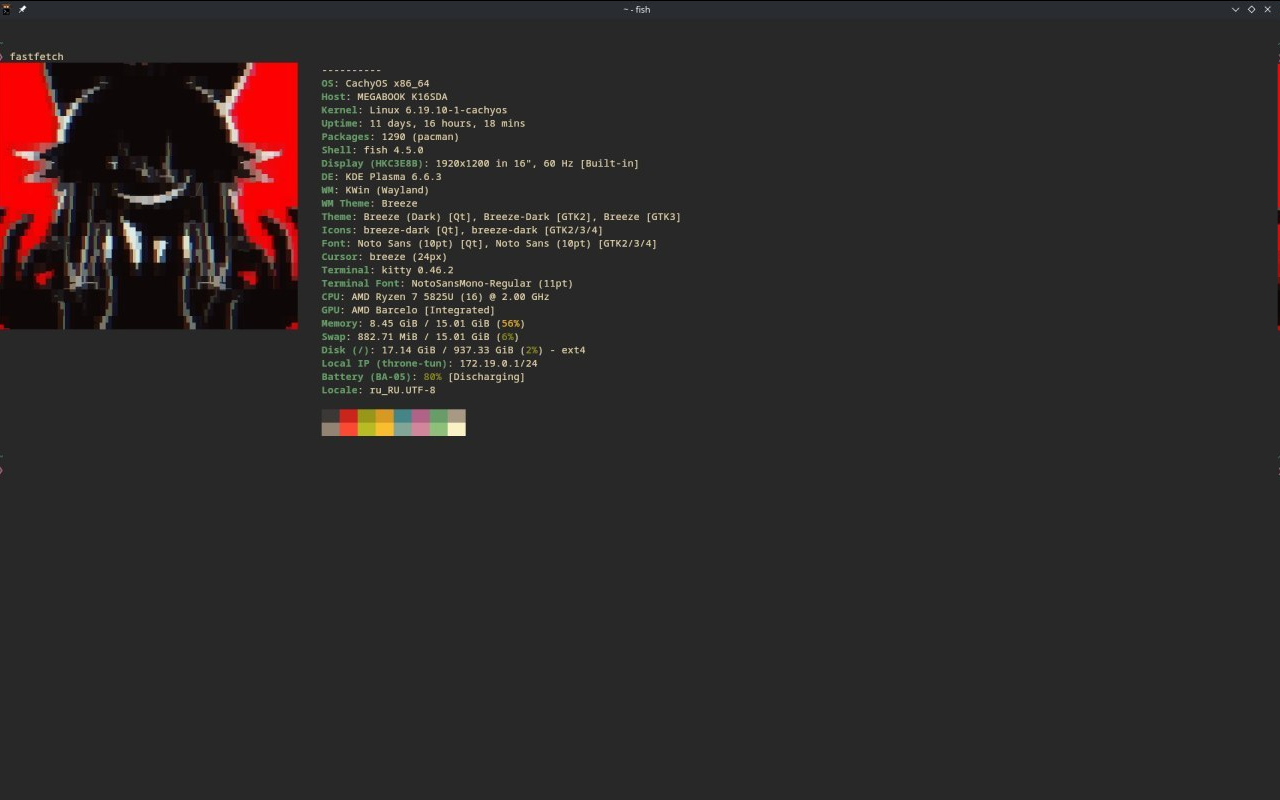Image resolution: width=1280 pixels, height=800 pixels.
Task: Click the 'Memory: 8.45 GiB' line
Action: [x=423, y=324]
